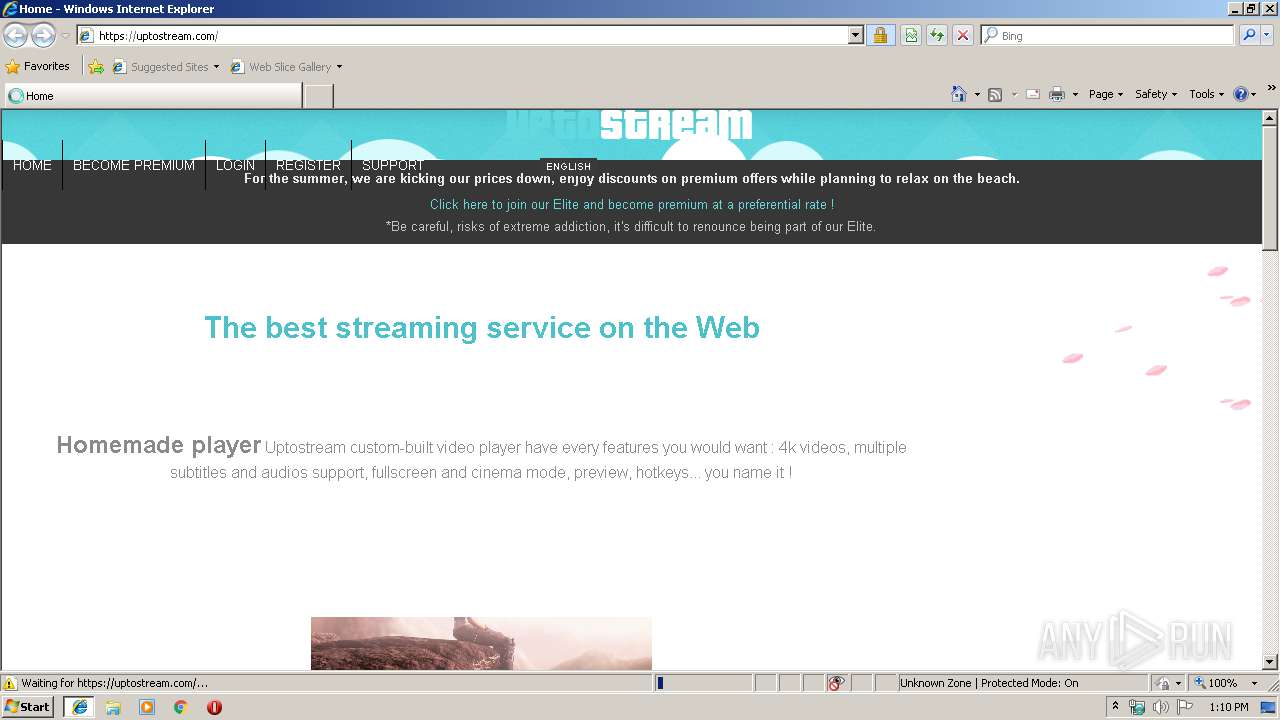This screenshot has width=1280, height=720.
Task: Click the join our Elite premium link
Action: pyautogui.click(x=632, y=204)
